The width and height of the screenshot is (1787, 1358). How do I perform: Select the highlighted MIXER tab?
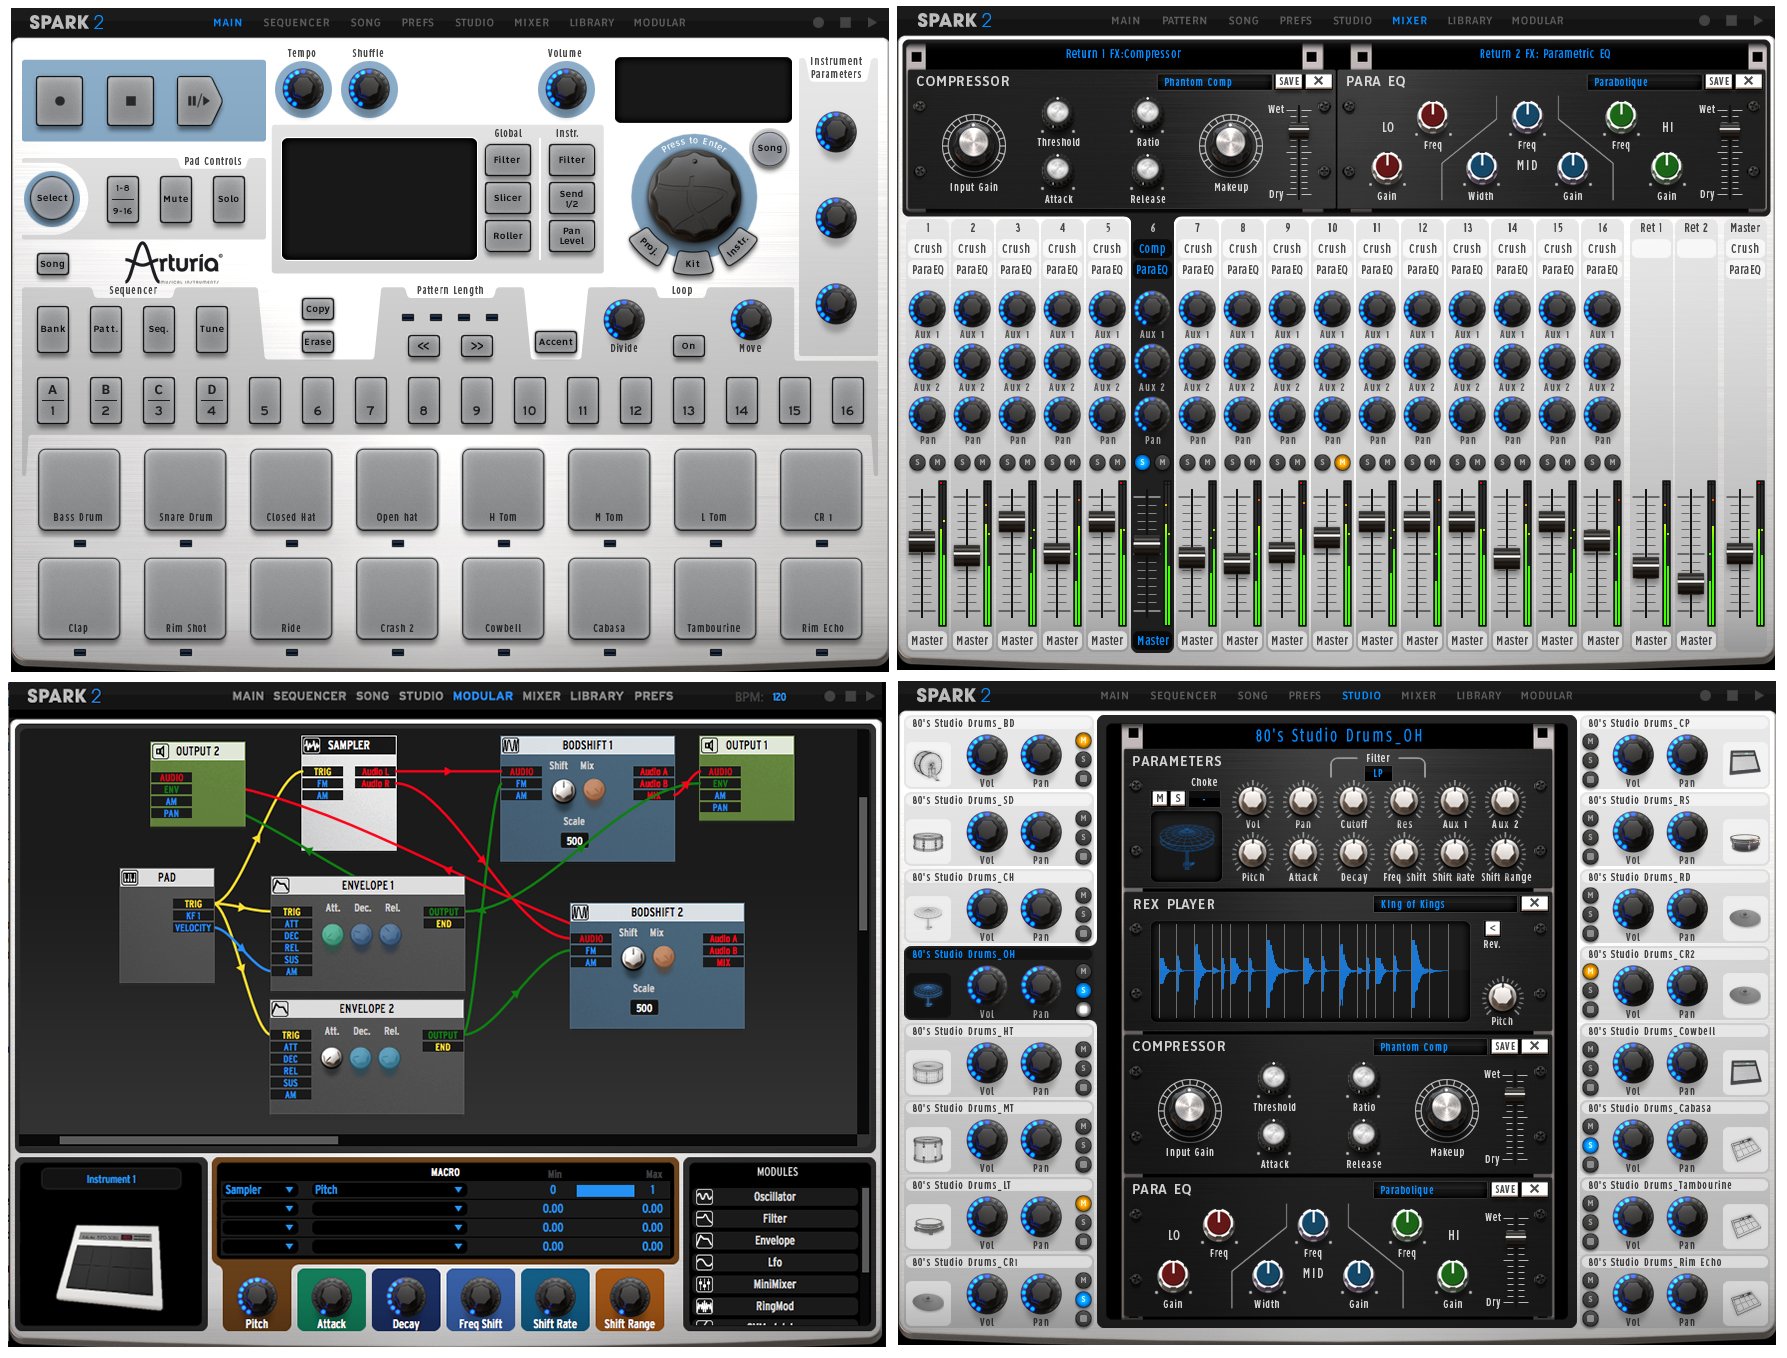pos(1409,21)
